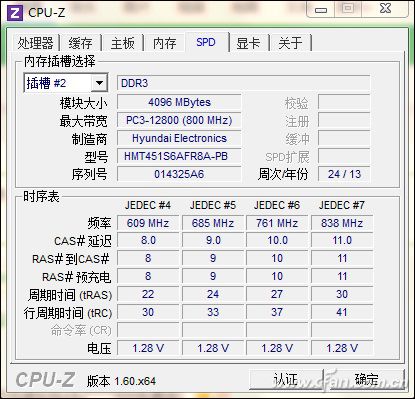Click the JEDEC #6 column header
The width and height of the screenshot is (415, 399).
coord(277,205)
